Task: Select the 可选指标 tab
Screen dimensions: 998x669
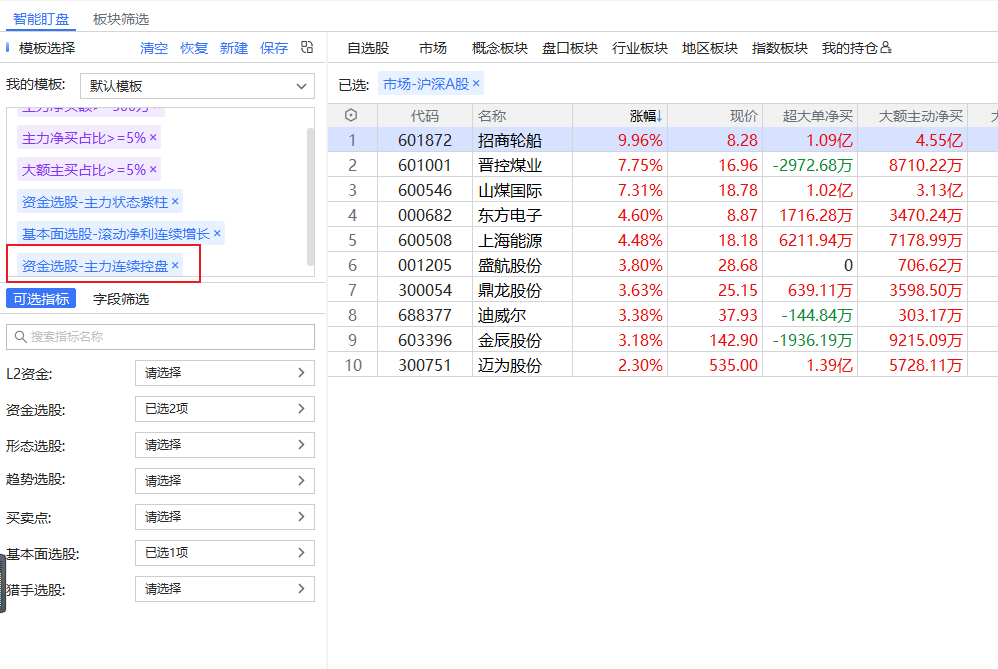Action: click(41, 299)
